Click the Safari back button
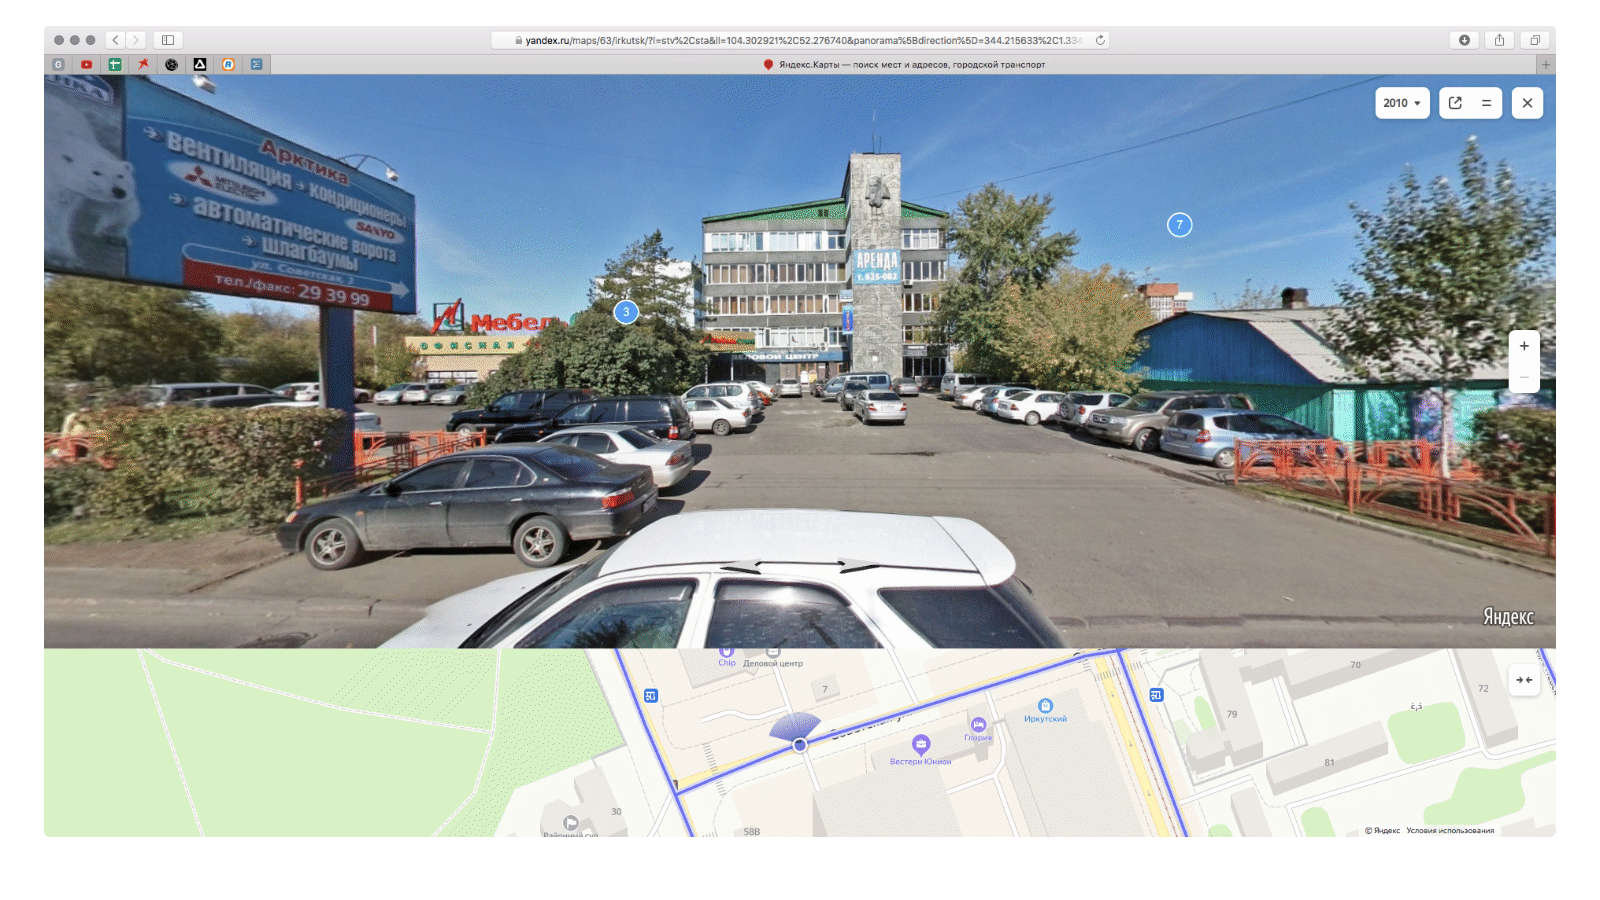Image resolution: width=1600 pixels, height=900 pixels. coord(116,40)
